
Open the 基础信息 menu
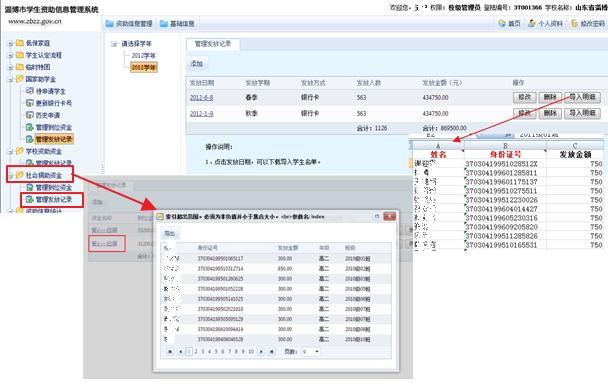(177, 24)
